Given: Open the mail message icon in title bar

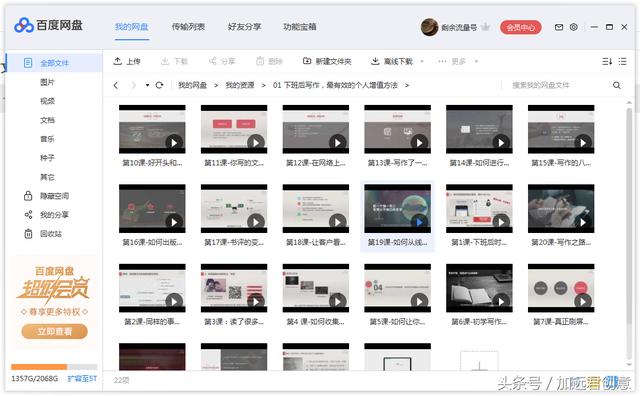Looking at the screenshot, I should click(x=559, y=27).
